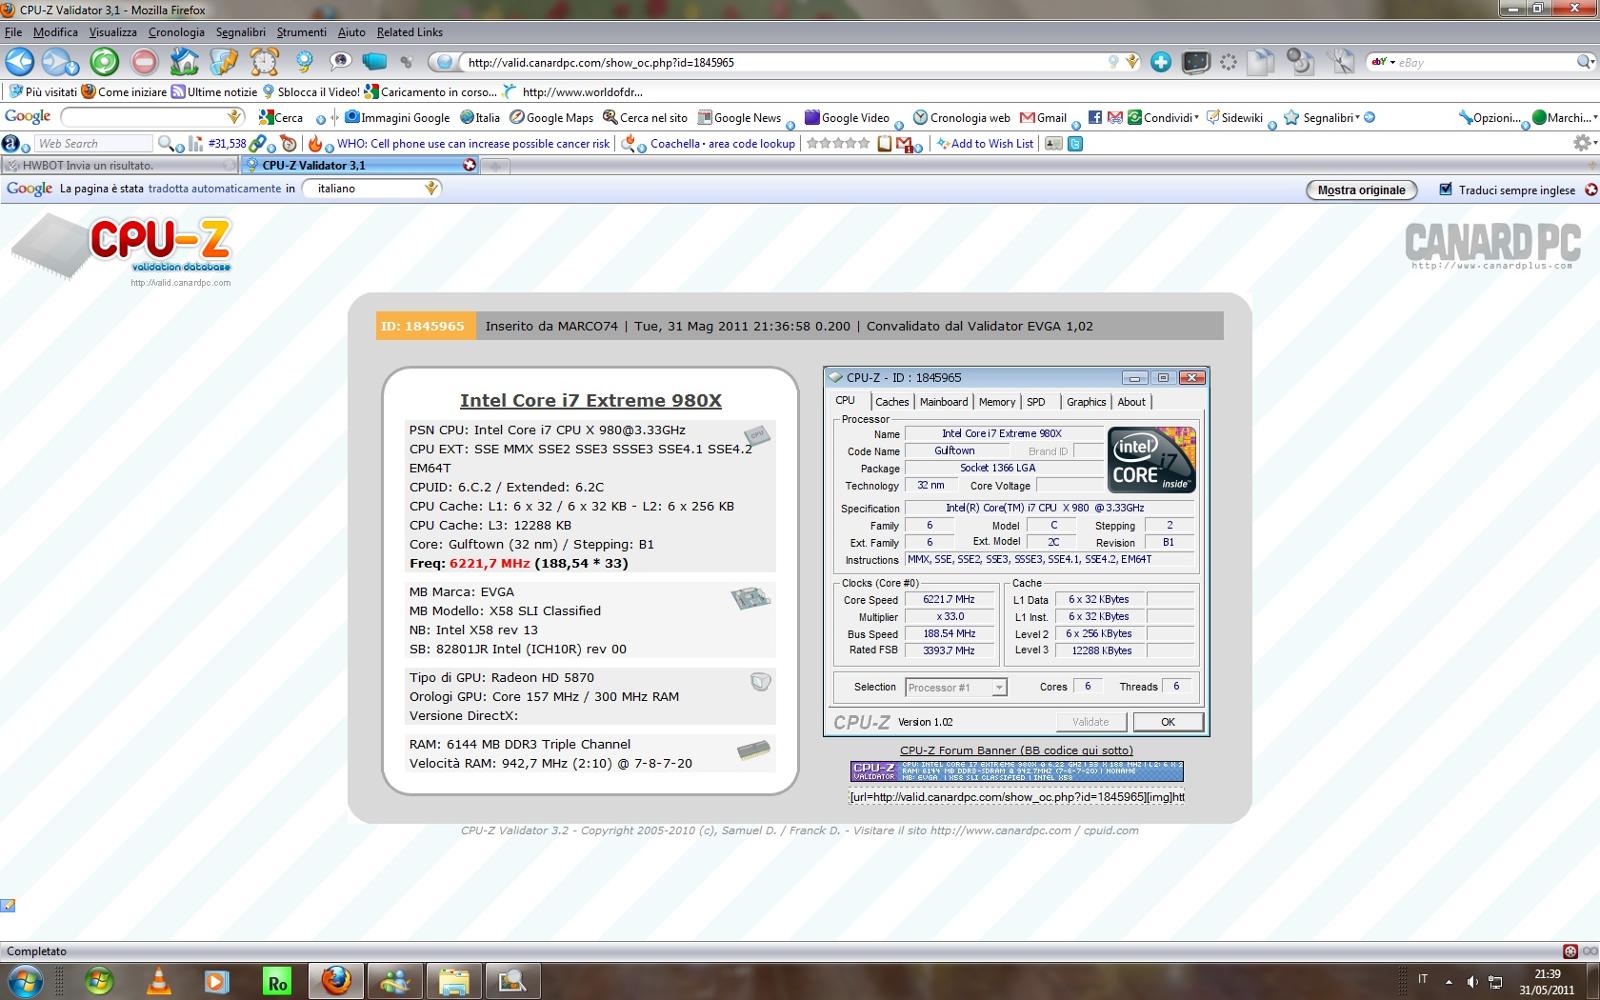
Task: Expand the Segnalibri dropdown in Google toolbar
Action: coord(1357,117)
